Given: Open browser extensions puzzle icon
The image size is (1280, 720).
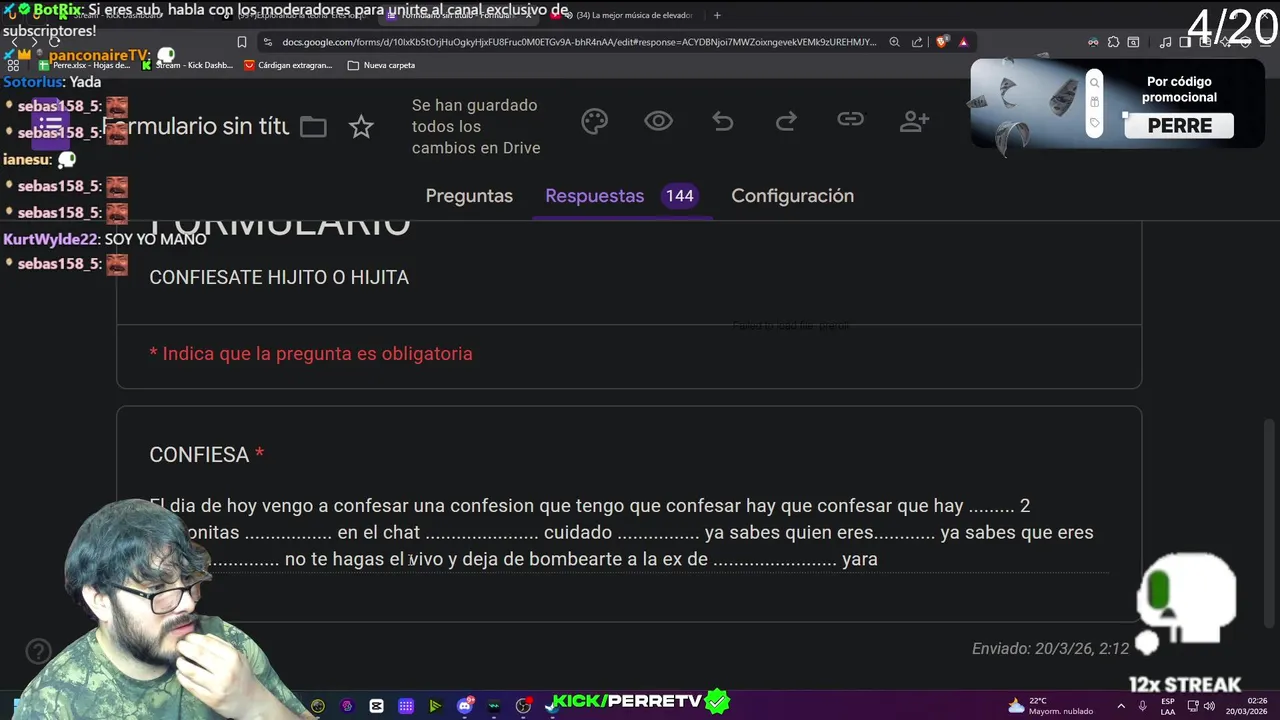Looking at the screenshot, I should pyautogui.click(x=1113, y=42).
